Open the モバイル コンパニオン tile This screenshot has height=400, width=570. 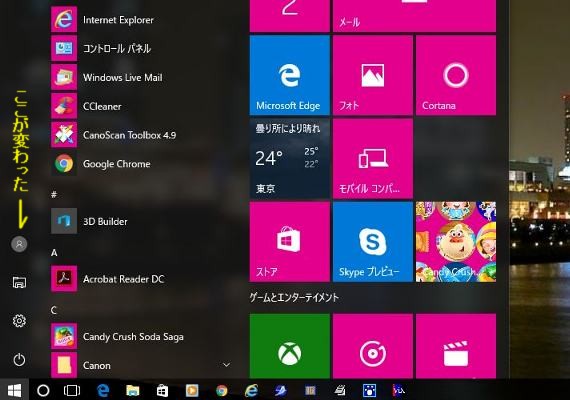[x=373, y=159]
